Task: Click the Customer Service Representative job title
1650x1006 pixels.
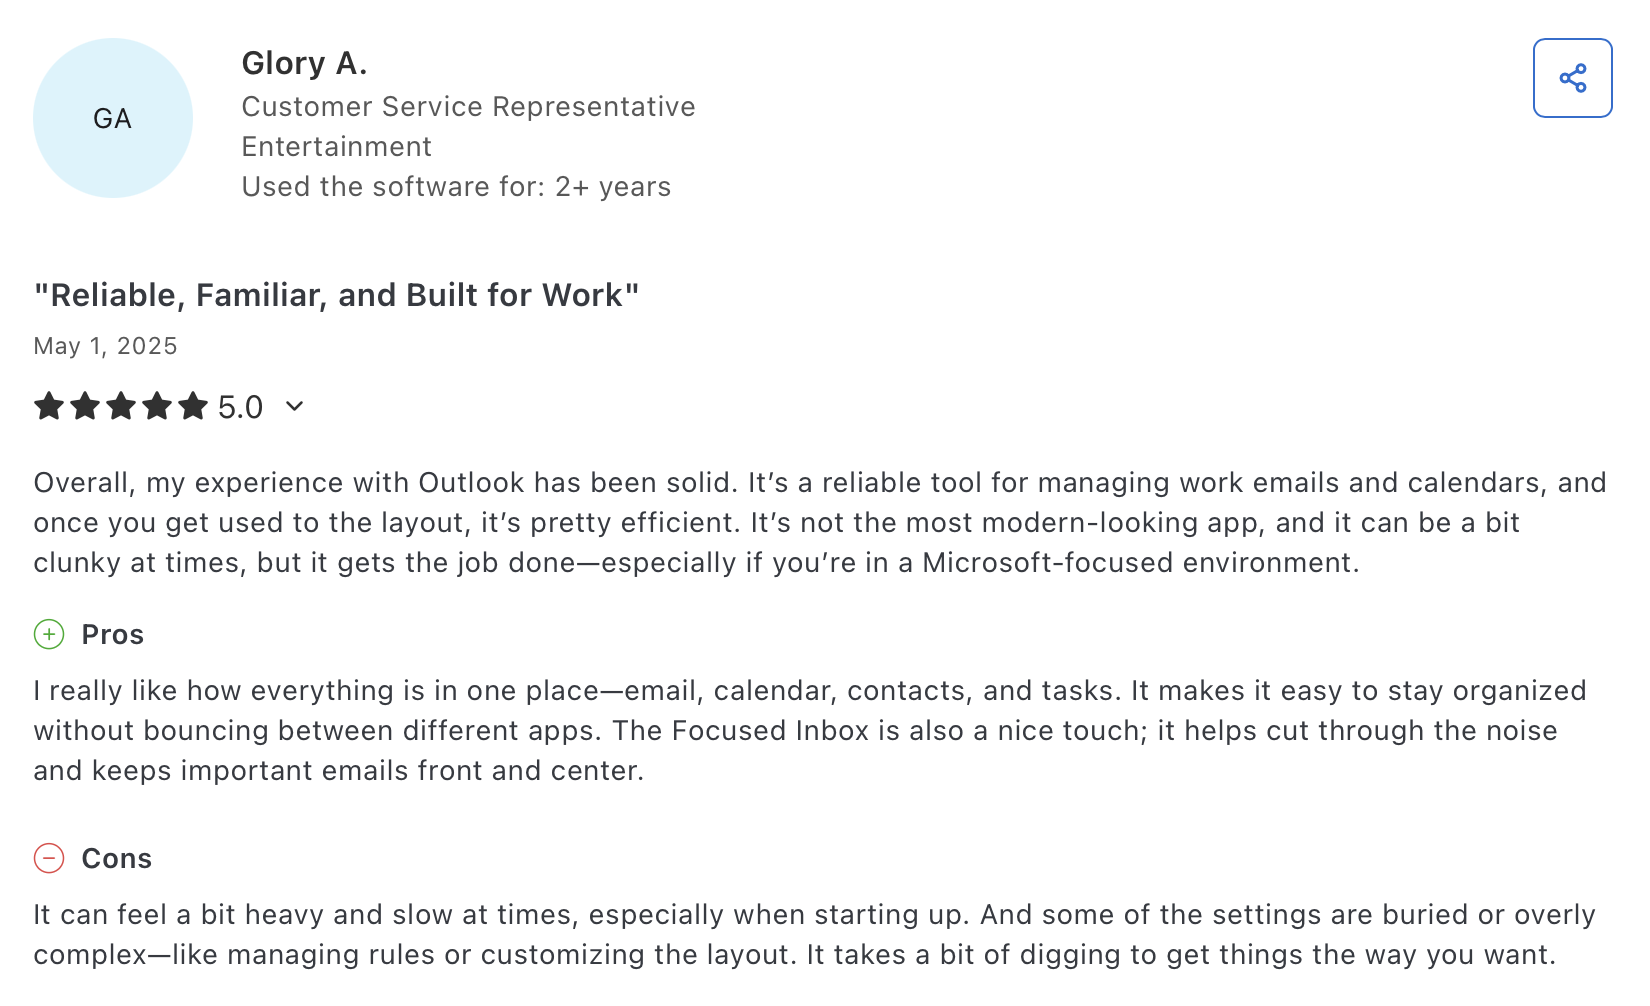Action: tap(468, 106)
